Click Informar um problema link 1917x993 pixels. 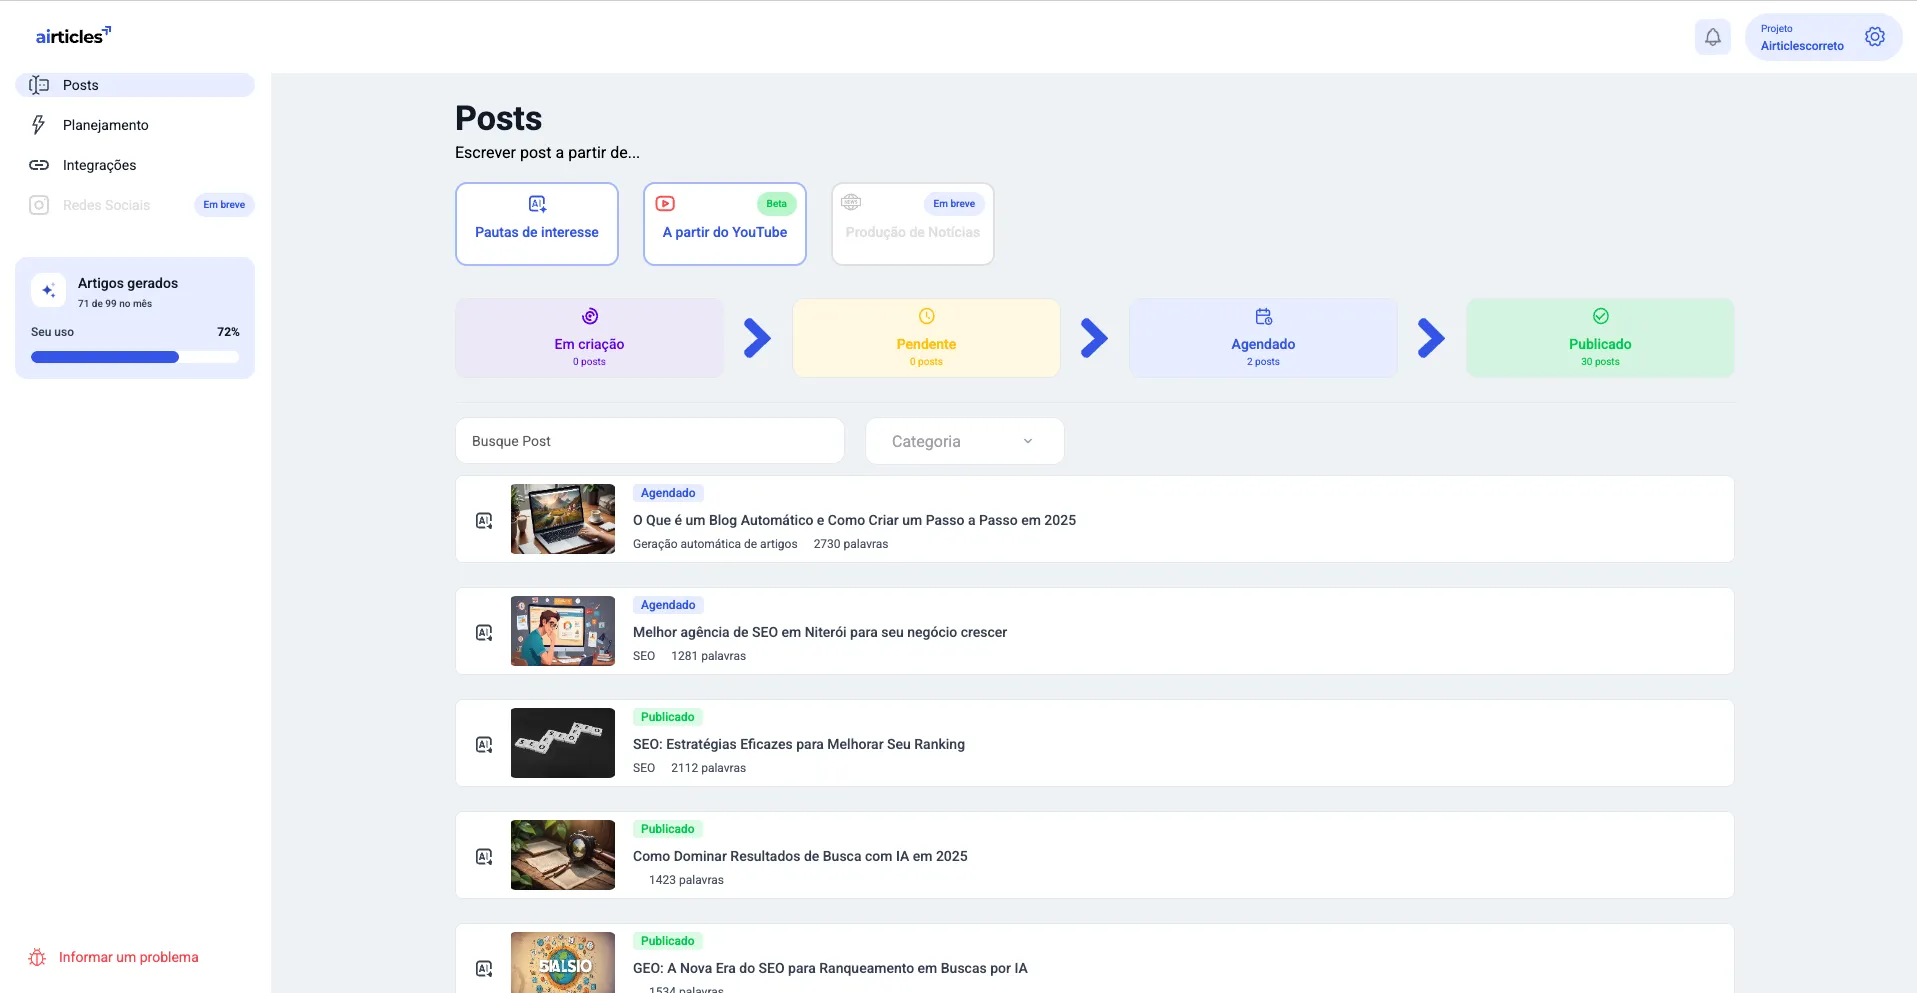click(x=128, y=957)
